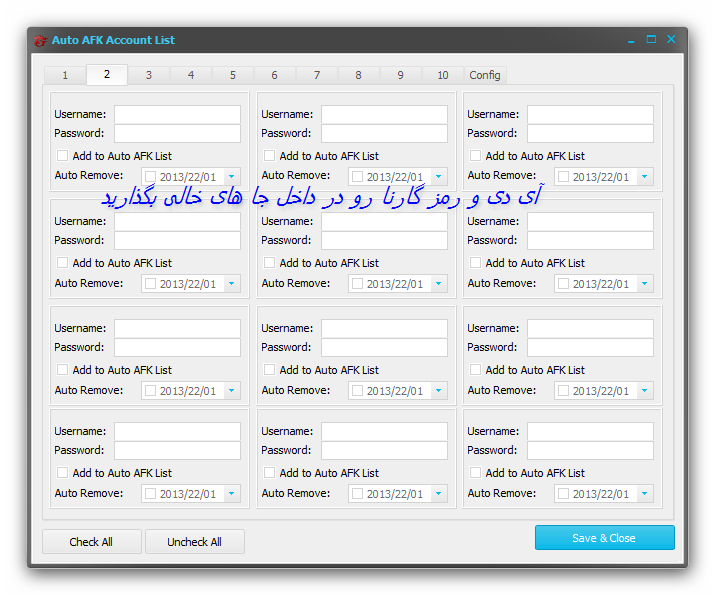715x595 pixels.
Task: Close the Auto AFK Account List window
Action: click(671, 39)
